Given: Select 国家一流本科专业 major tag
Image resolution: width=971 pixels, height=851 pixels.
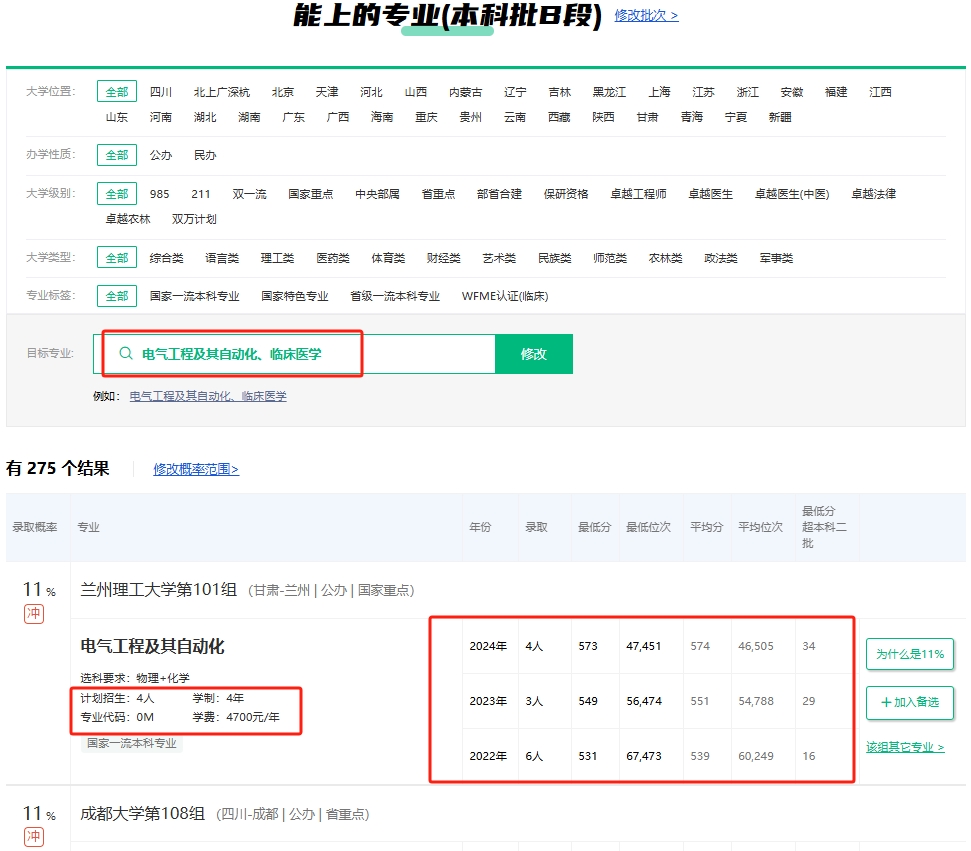Looking at the screenshot, I should point(195,296).
